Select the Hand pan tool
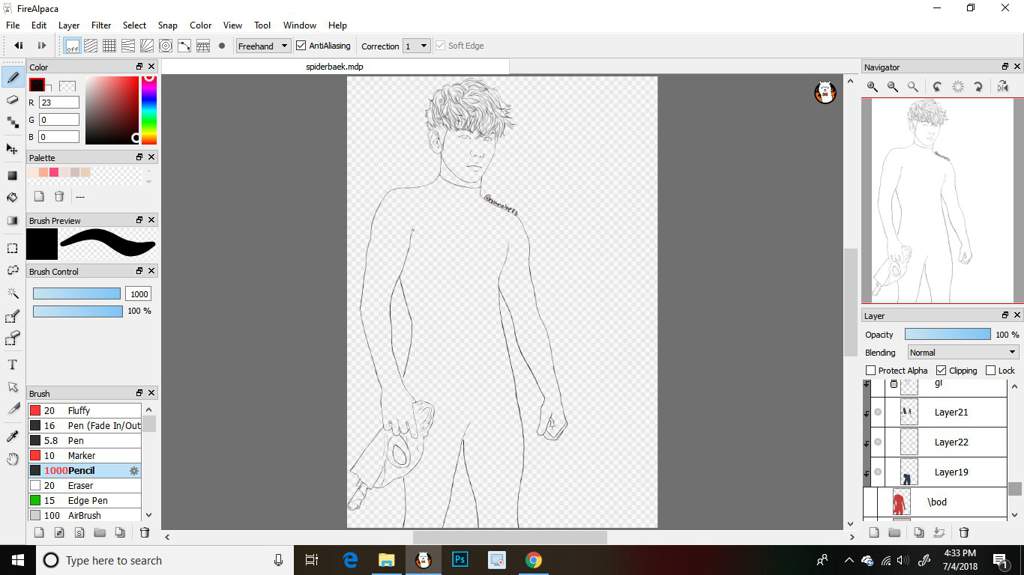Screen dimensions: 1024x575 coord(12,459)
